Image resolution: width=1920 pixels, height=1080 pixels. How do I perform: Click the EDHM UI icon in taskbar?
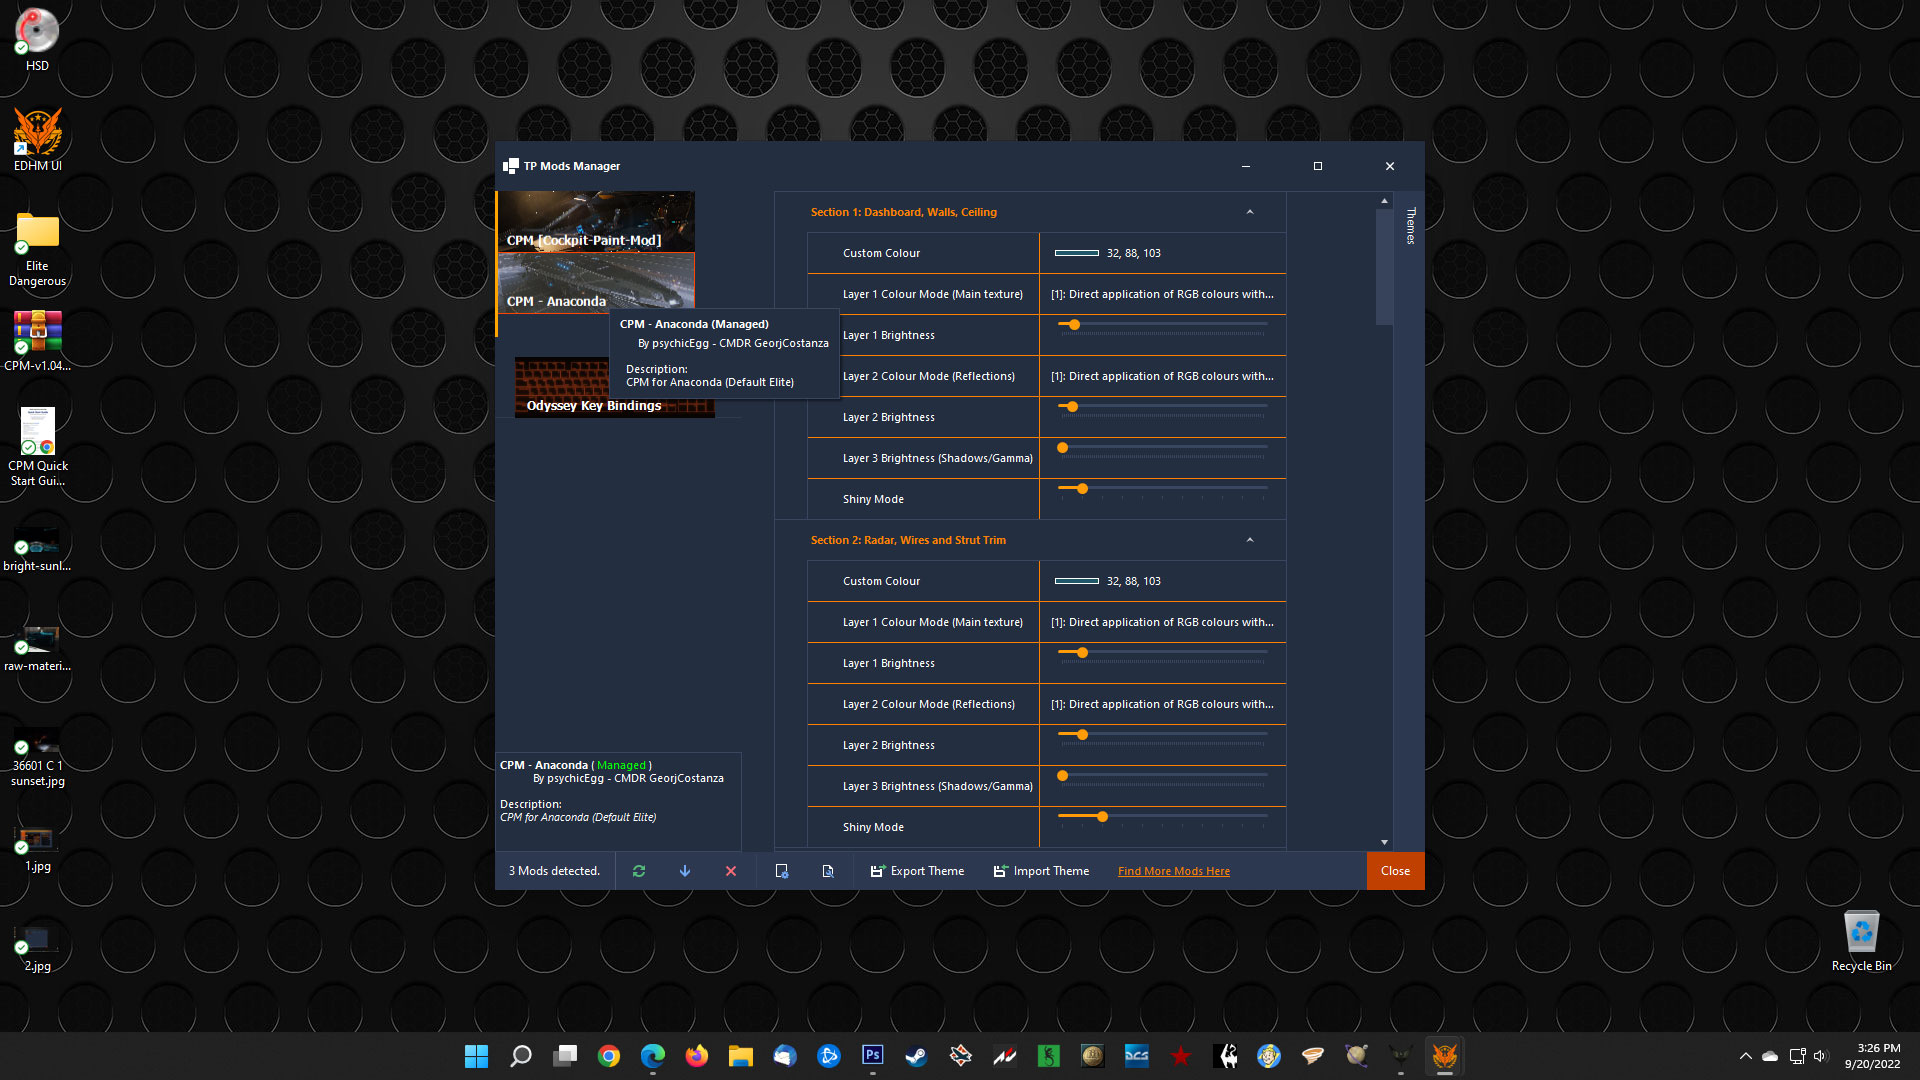click(1445, 1056)
